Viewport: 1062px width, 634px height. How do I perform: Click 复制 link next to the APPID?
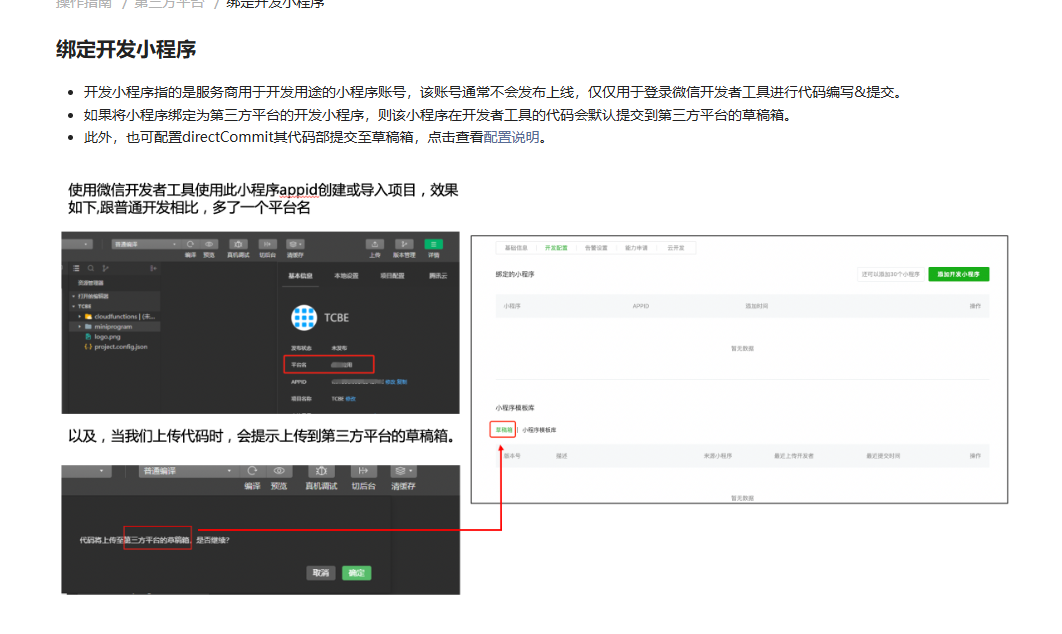(x=402, y=382)
